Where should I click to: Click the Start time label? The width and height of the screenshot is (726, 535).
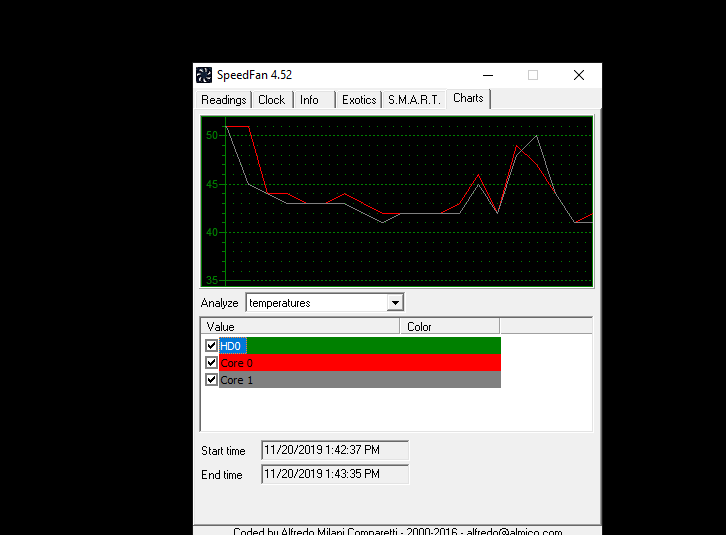coord(223,451)
